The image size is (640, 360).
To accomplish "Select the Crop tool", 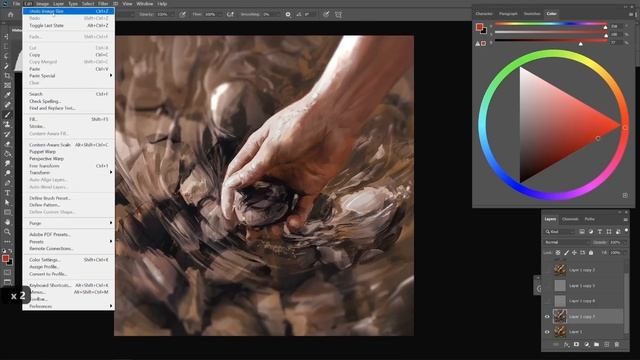I will (x=7, y=76).
